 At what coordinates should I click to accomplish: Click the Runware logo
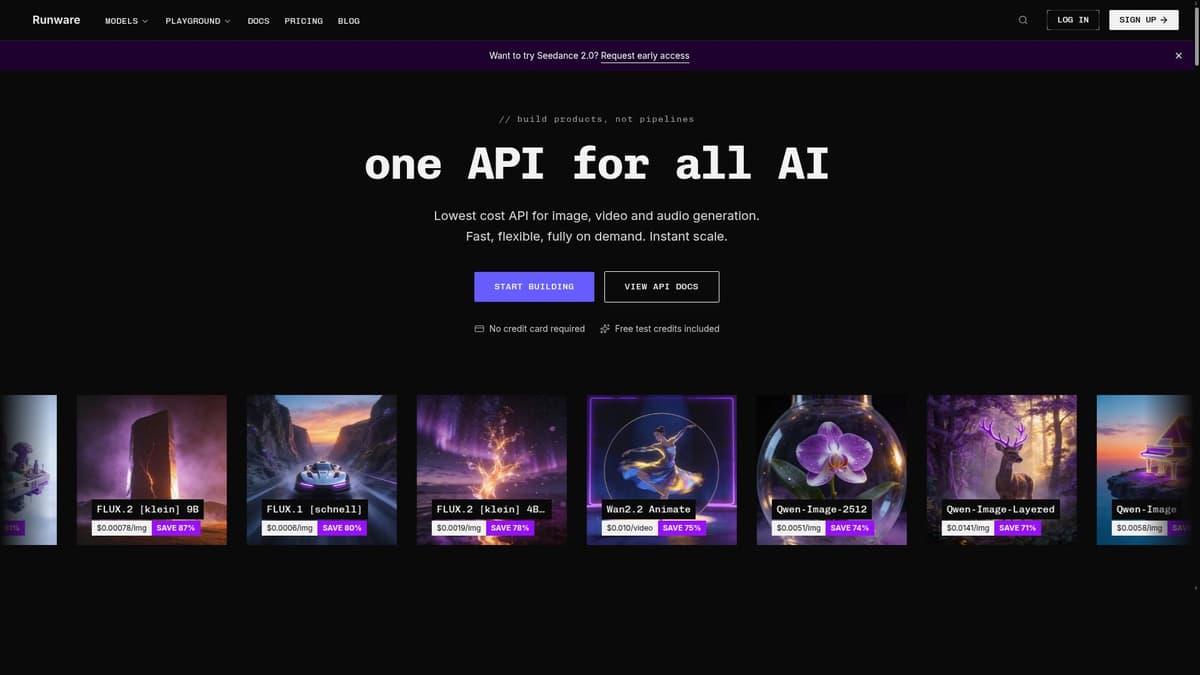coord(56,20)
